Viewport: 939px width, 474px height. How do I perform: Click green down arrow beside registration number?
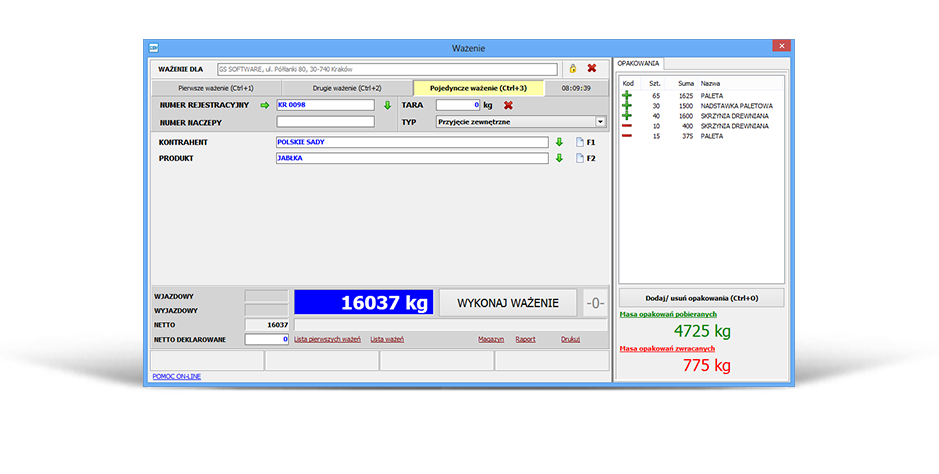pos(387,105)
